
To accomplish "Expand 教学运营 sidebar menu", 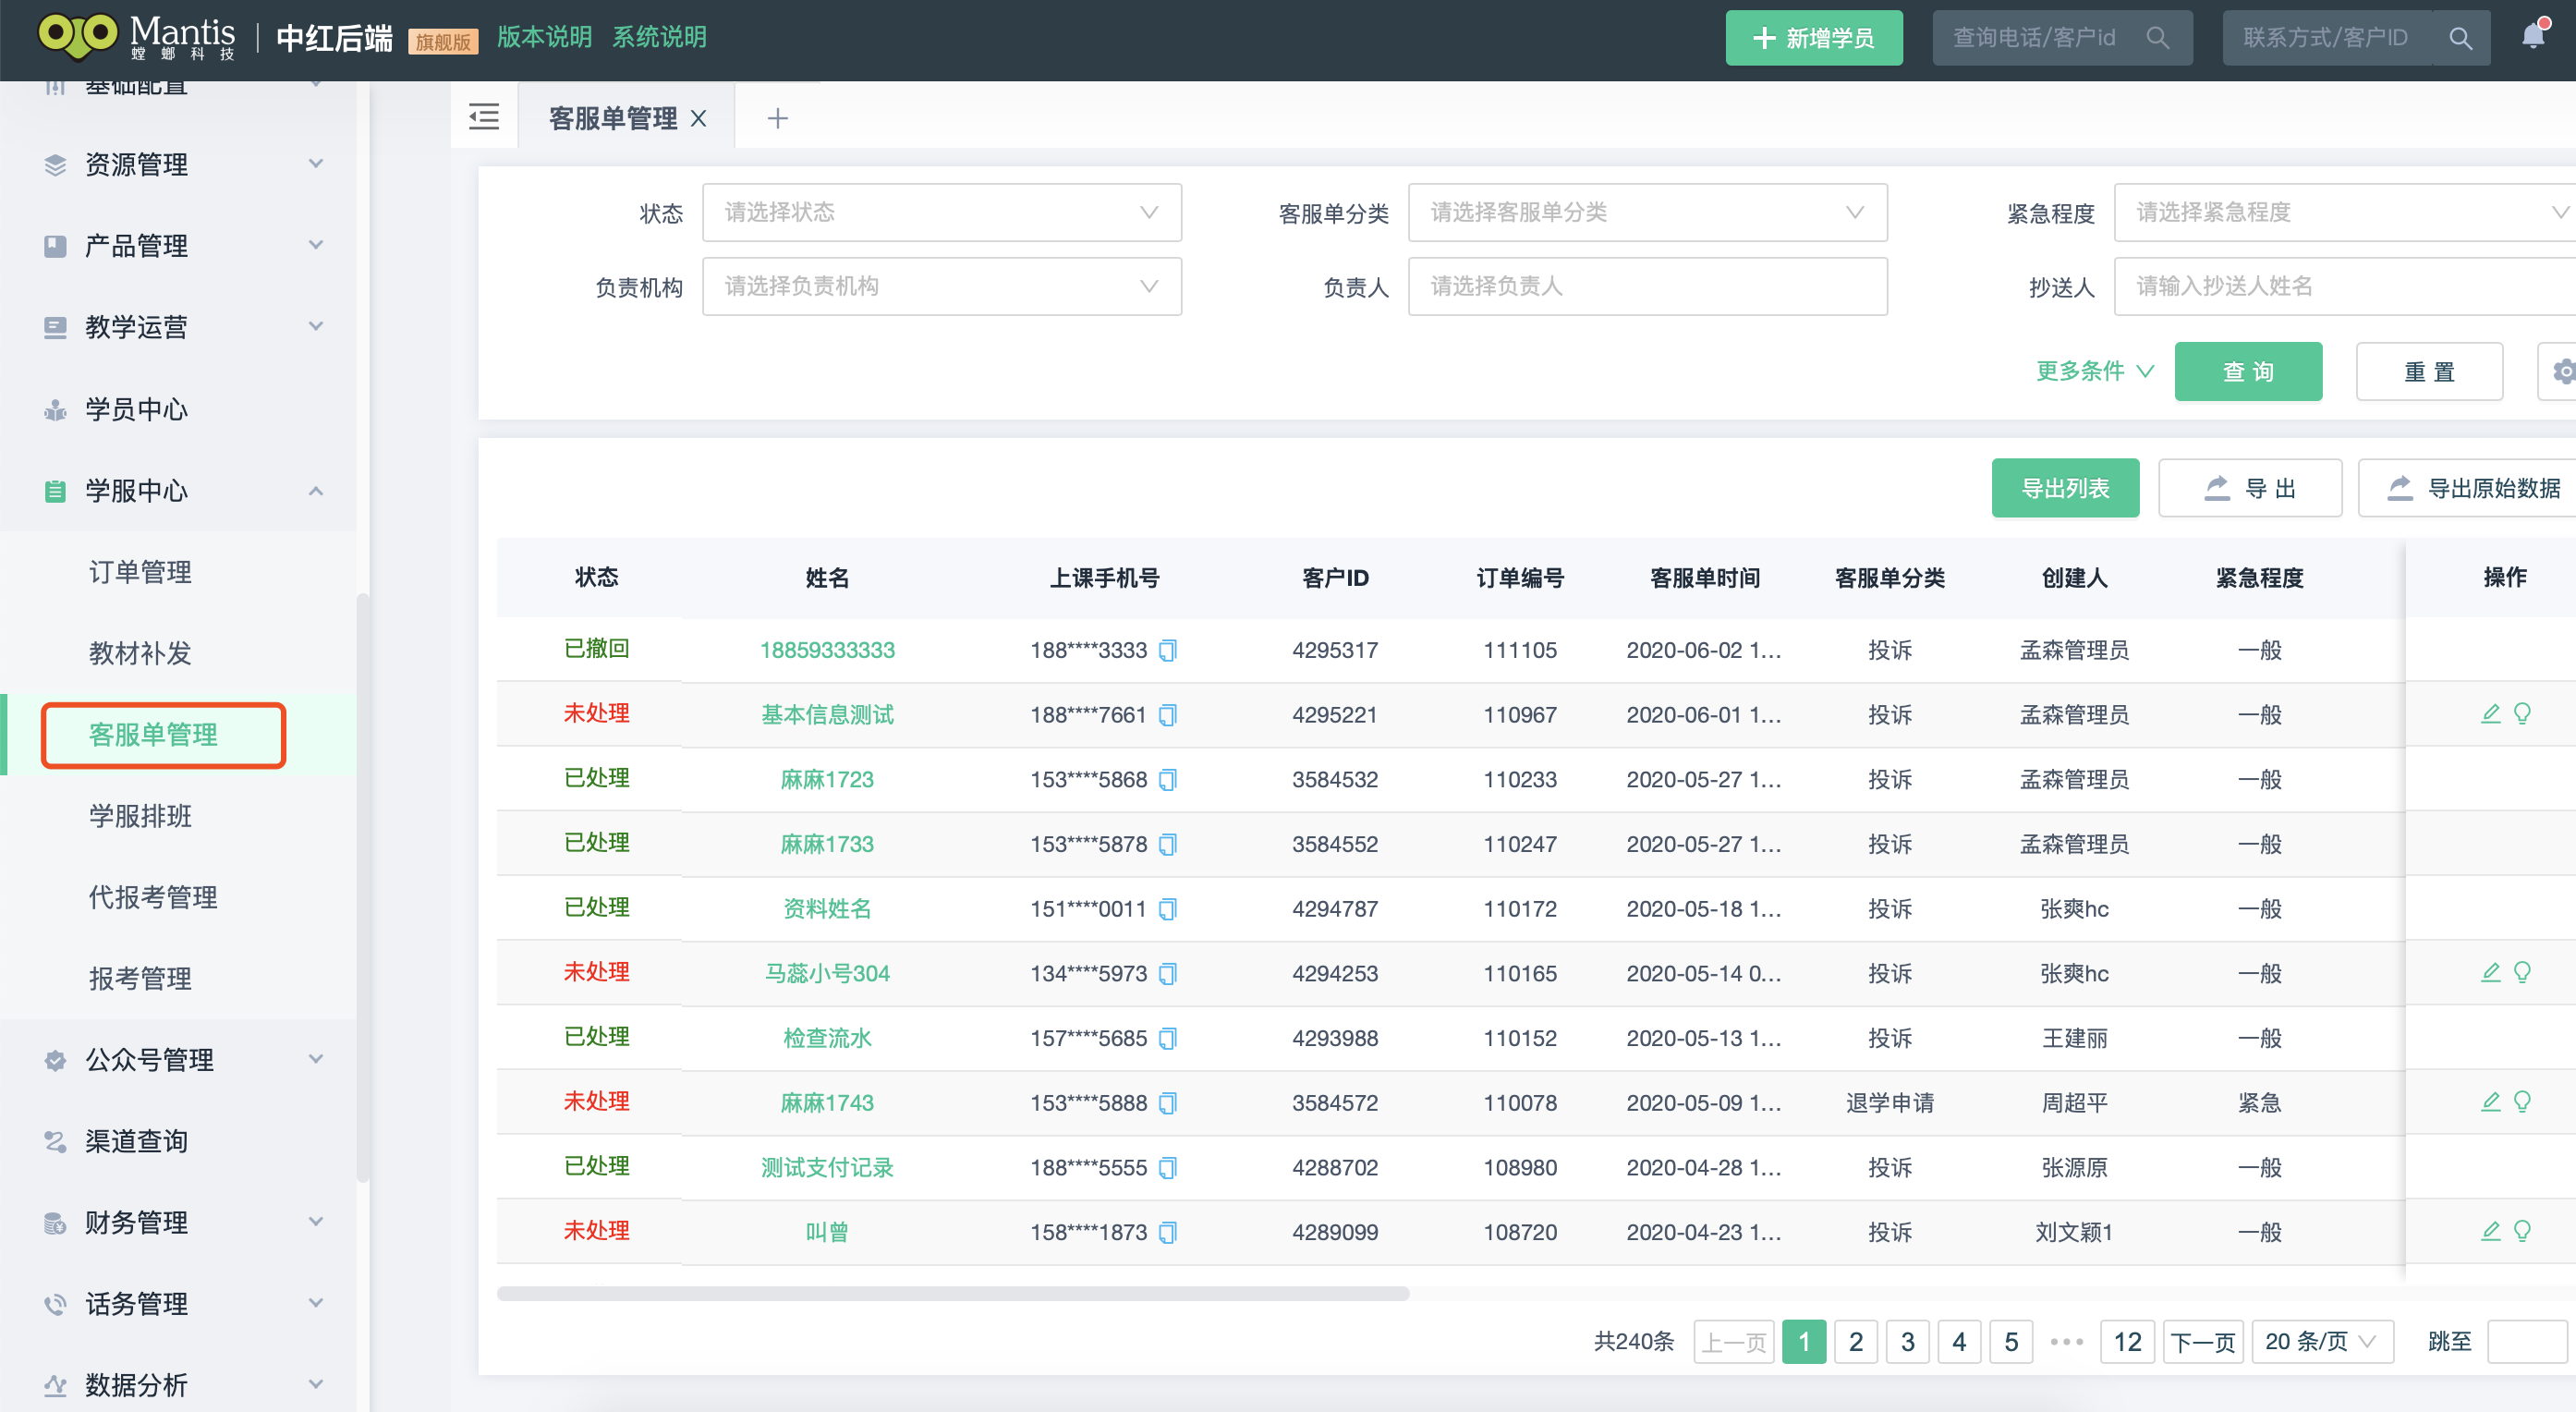I will (x=180, y=327).
